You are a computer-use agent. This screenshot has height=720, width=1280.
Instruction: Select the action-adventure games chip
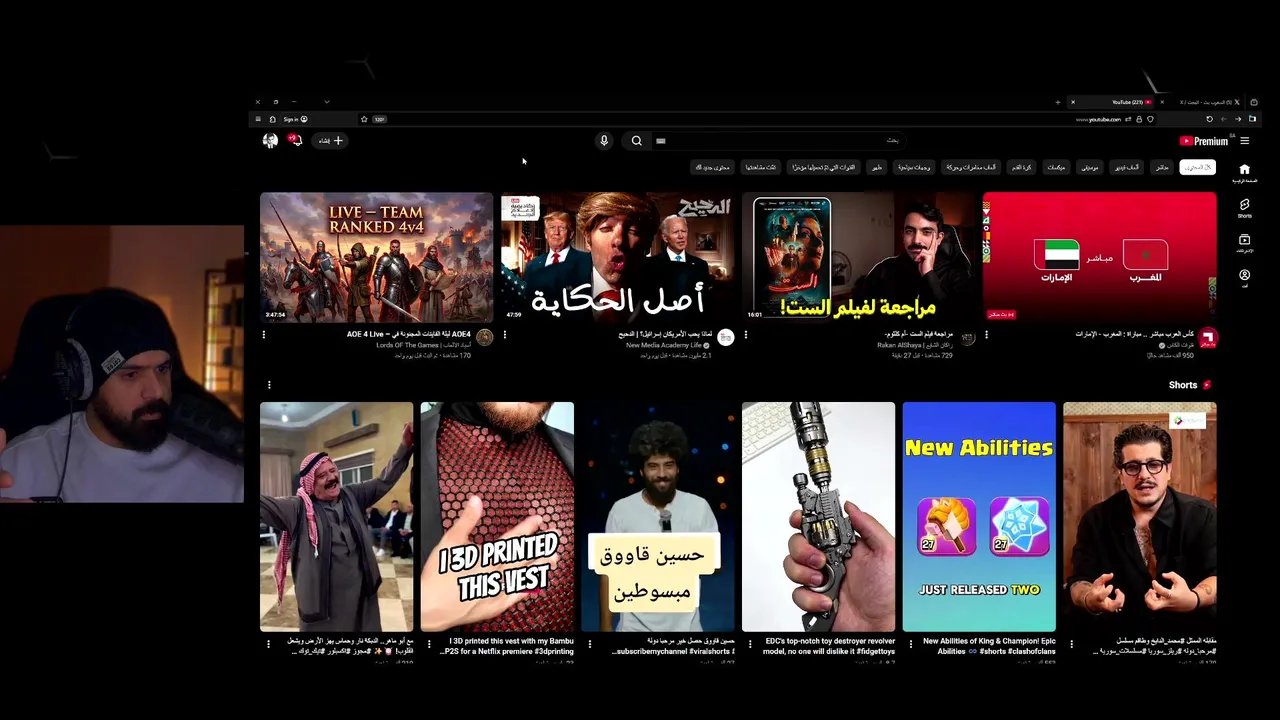[x=971, y=167]
